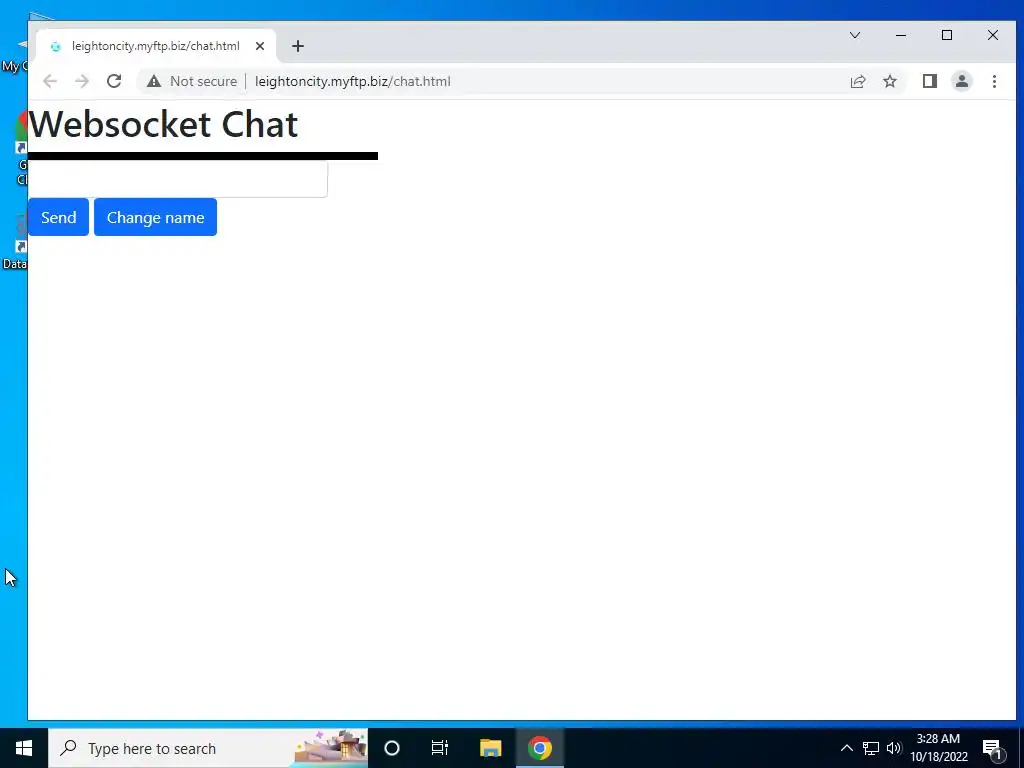Close the leightoncity chat tab
This screenshot has height=768, width=1024.
click(260, 46)
